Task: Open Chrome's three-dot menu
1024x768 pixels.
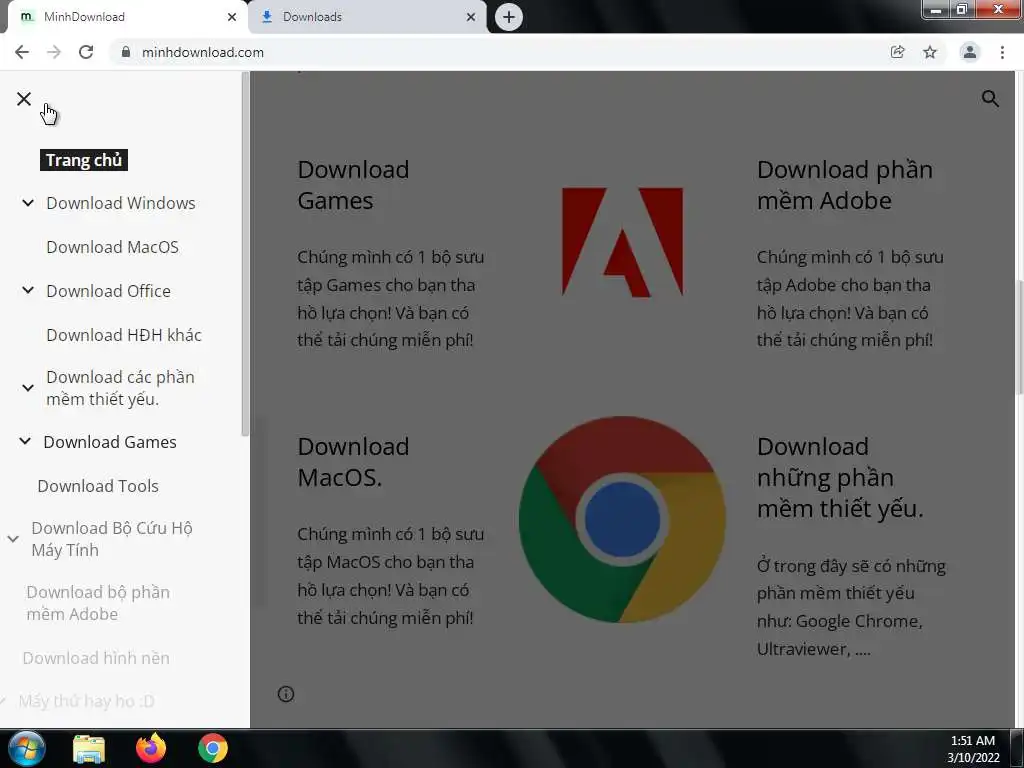Action: [1002, 52]
